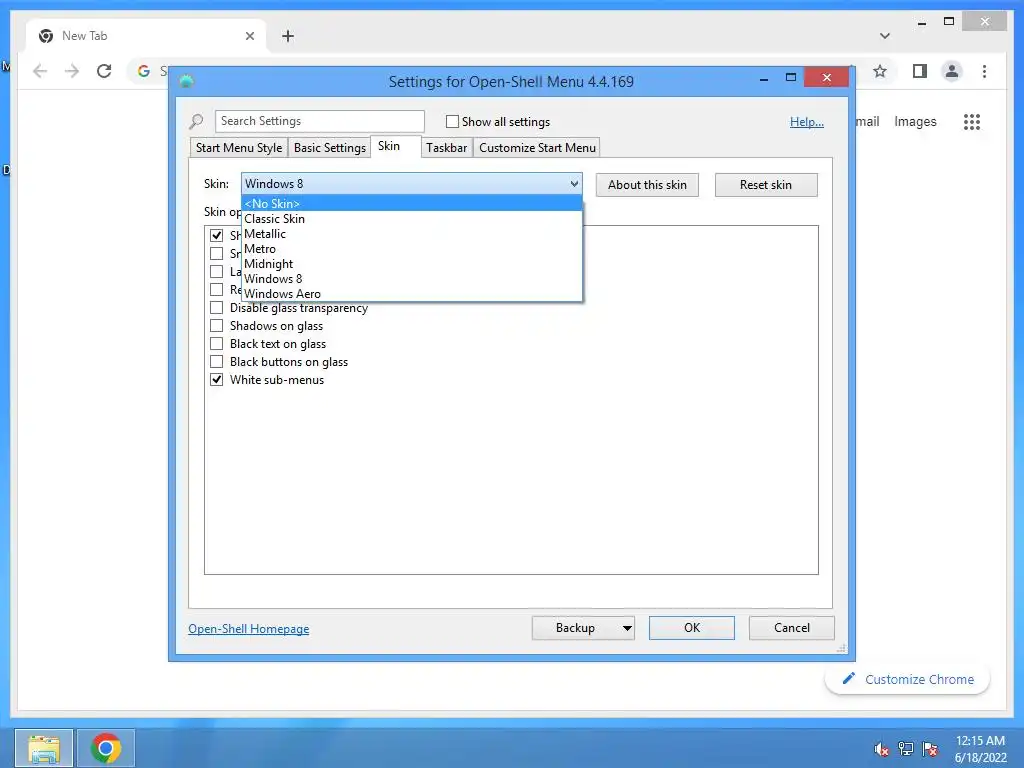Confirm with the OK button
The width and height of the screenshot is (1024, 768).
(x=692, y=628)
